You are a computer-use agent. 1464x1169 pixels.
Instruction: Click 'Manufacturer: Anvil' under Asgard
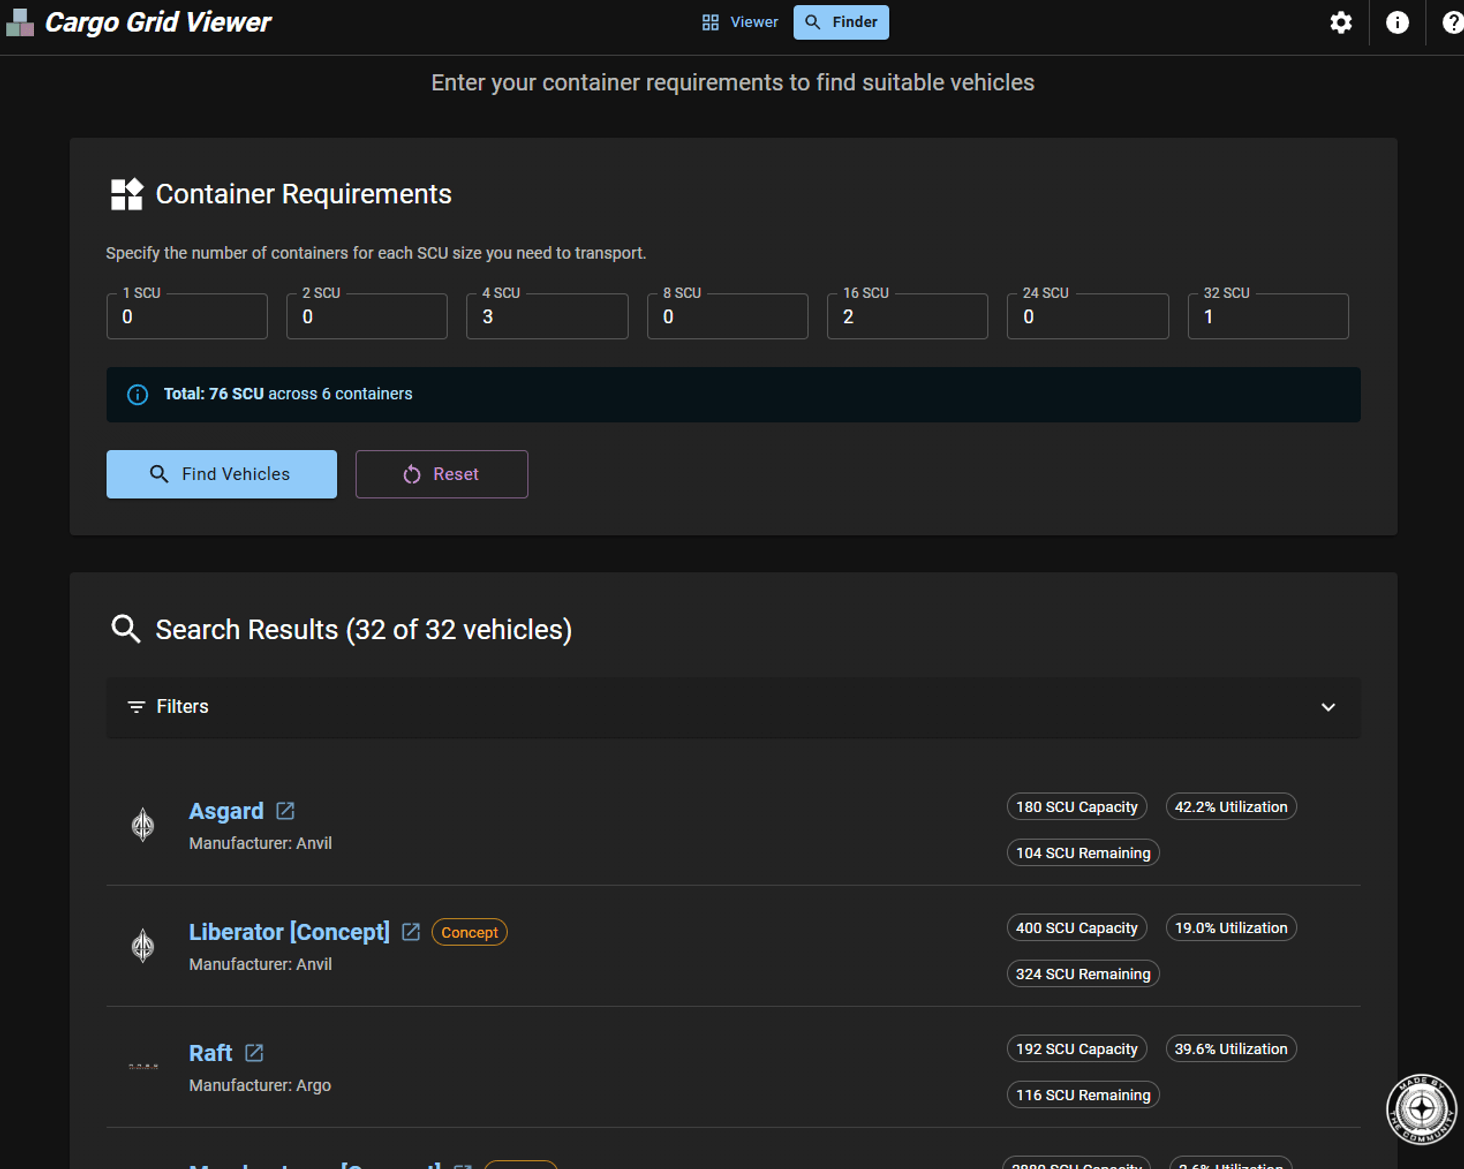260,843
